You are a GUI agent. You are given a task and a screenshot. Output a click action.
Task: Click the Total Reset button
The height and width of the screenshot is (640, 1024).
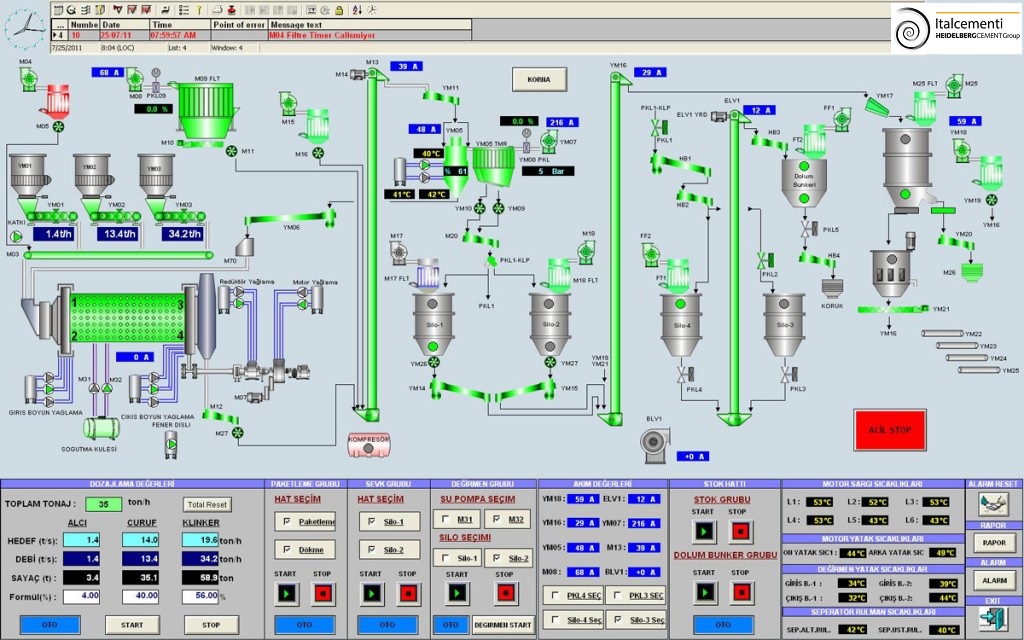pyautogui.click(x=206, y=505)
